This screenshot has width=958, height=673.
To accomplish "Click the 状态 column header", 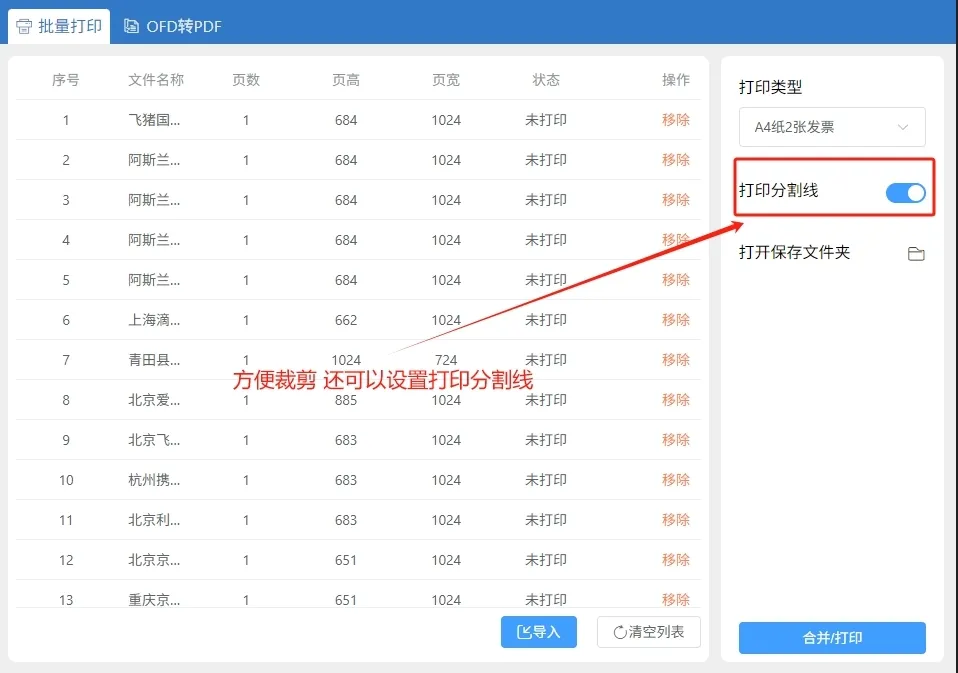I will [x=546, y=80].
